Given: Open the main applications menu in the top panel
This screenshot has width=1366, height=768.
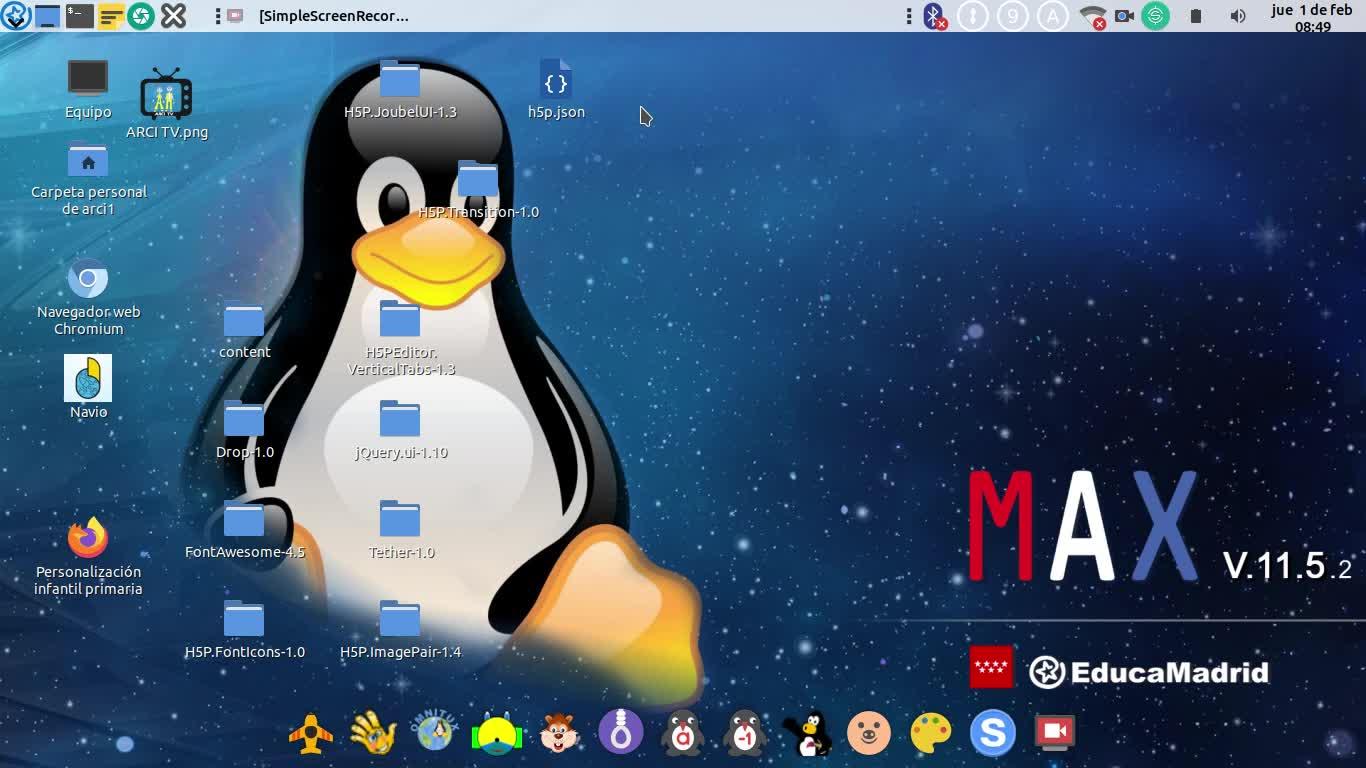Looking at the screenshot, I should pos(15,16).
